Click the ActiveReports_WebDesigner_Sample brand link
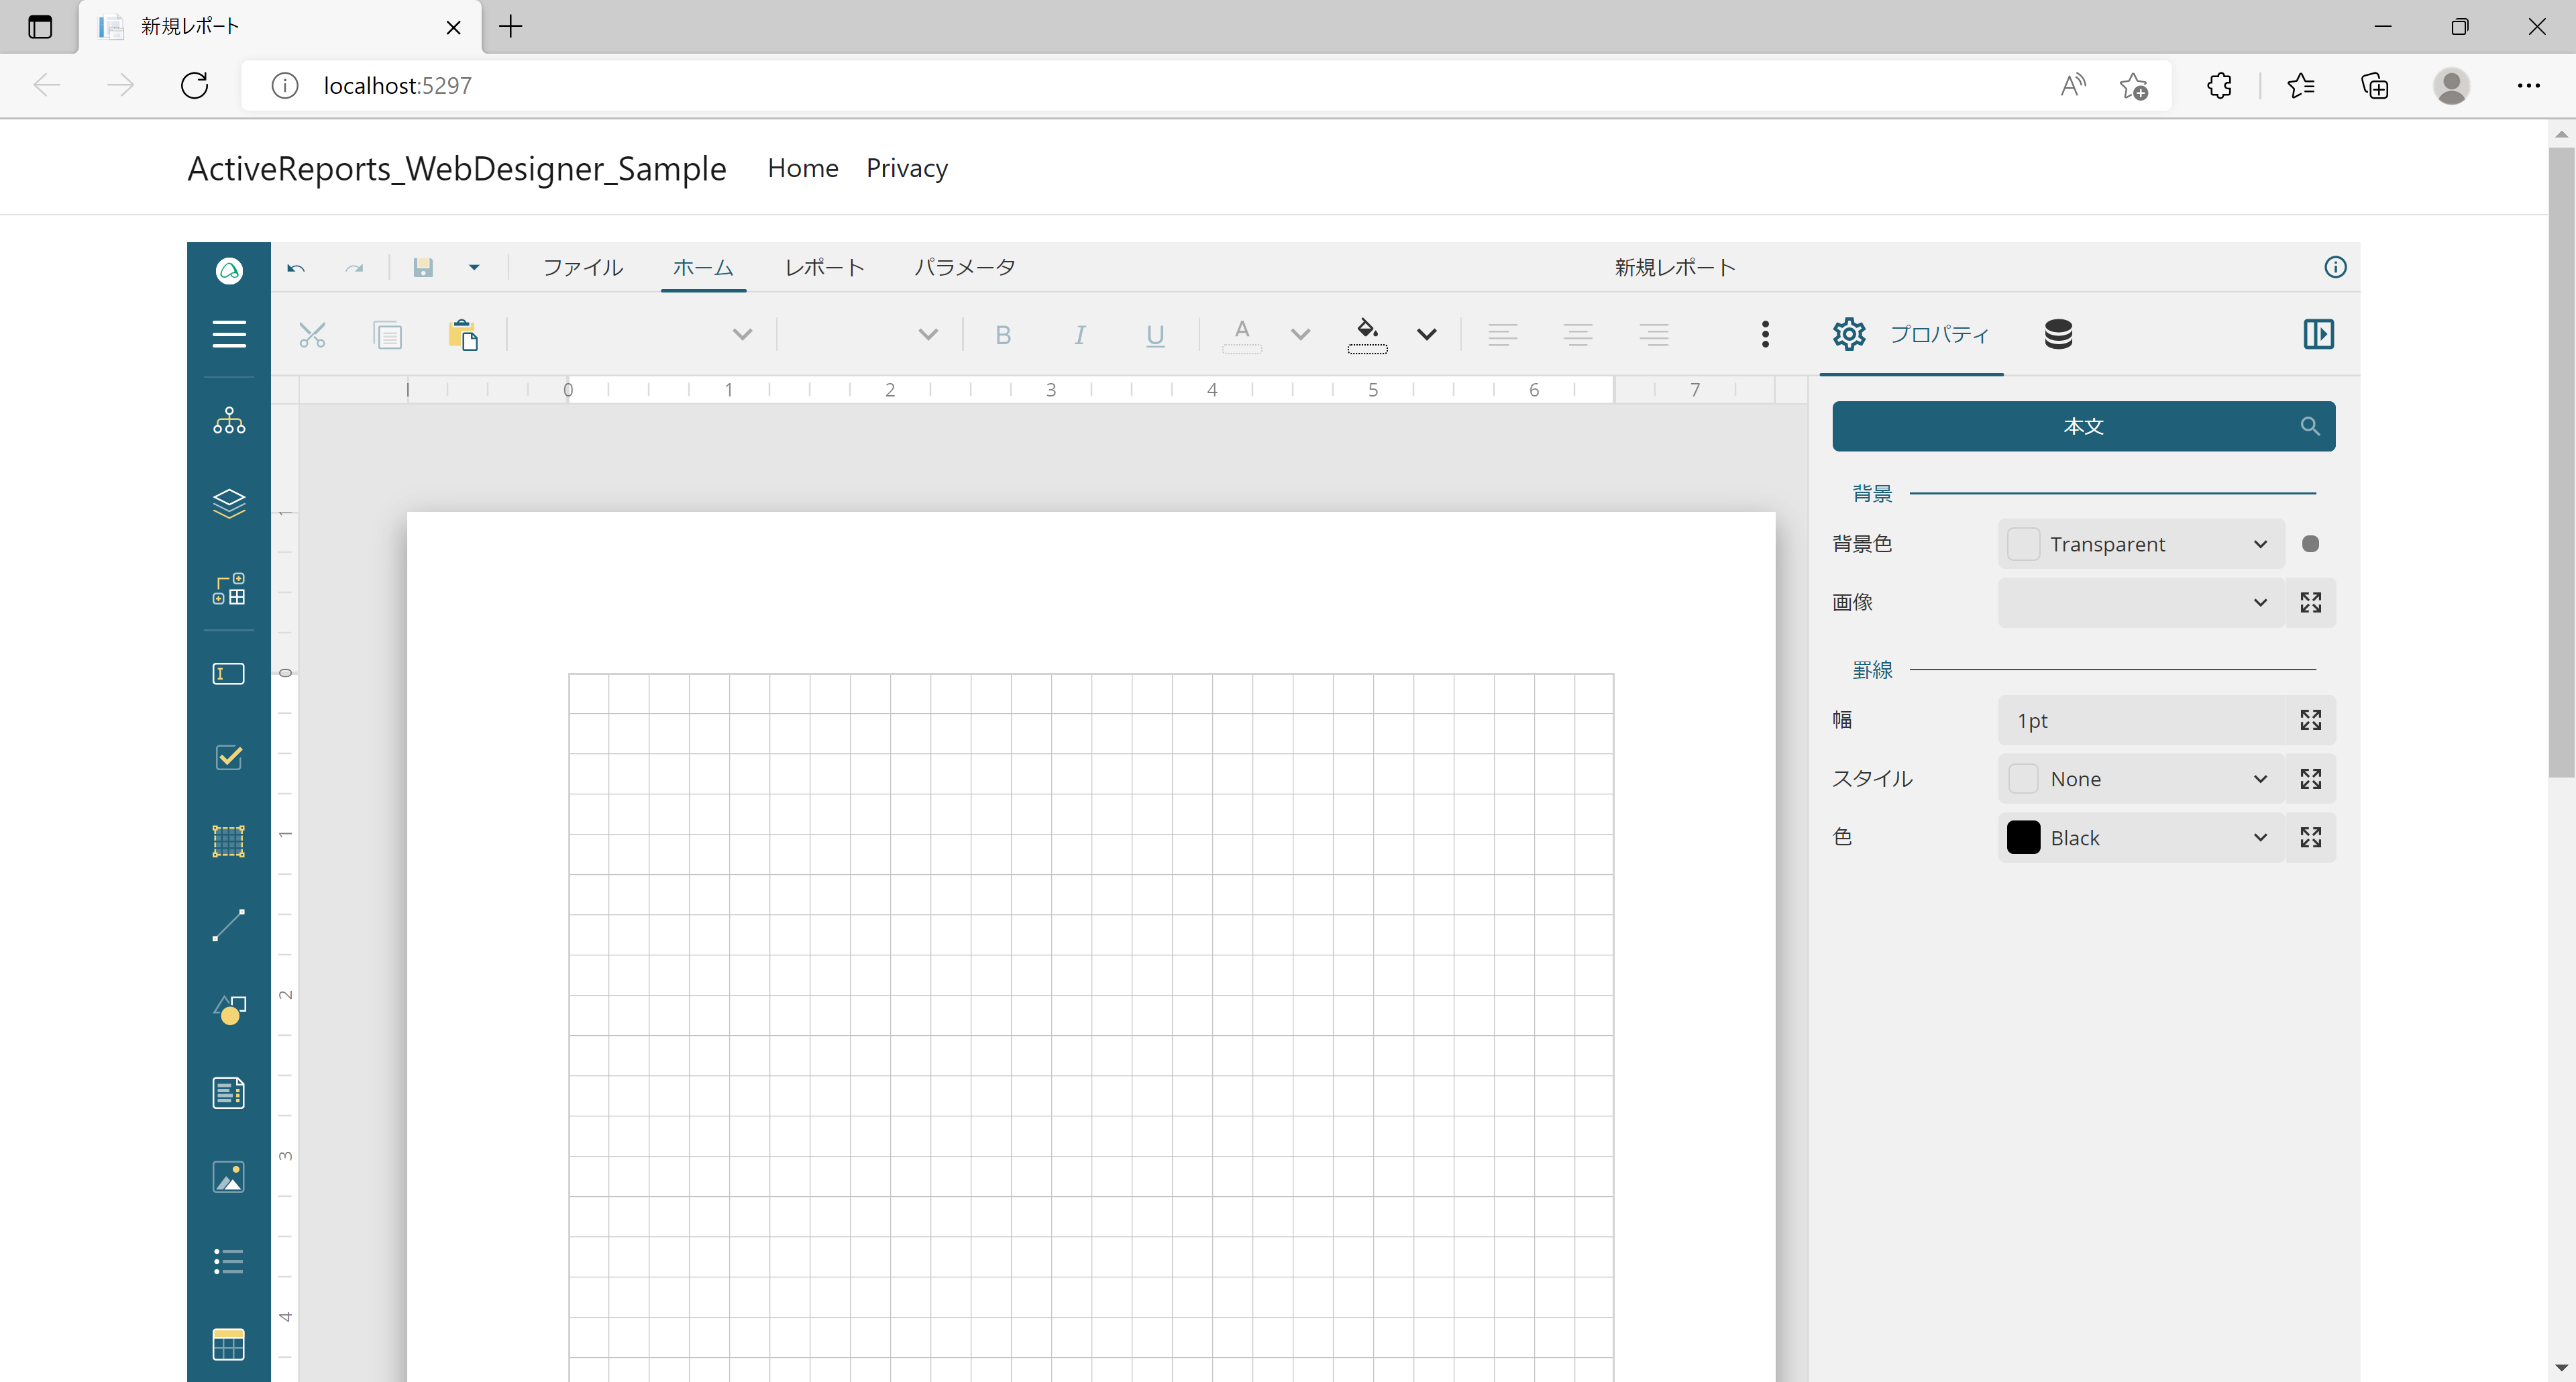Image resolution: width=2576 pixels, height=1382 pixels. [457, 168]
